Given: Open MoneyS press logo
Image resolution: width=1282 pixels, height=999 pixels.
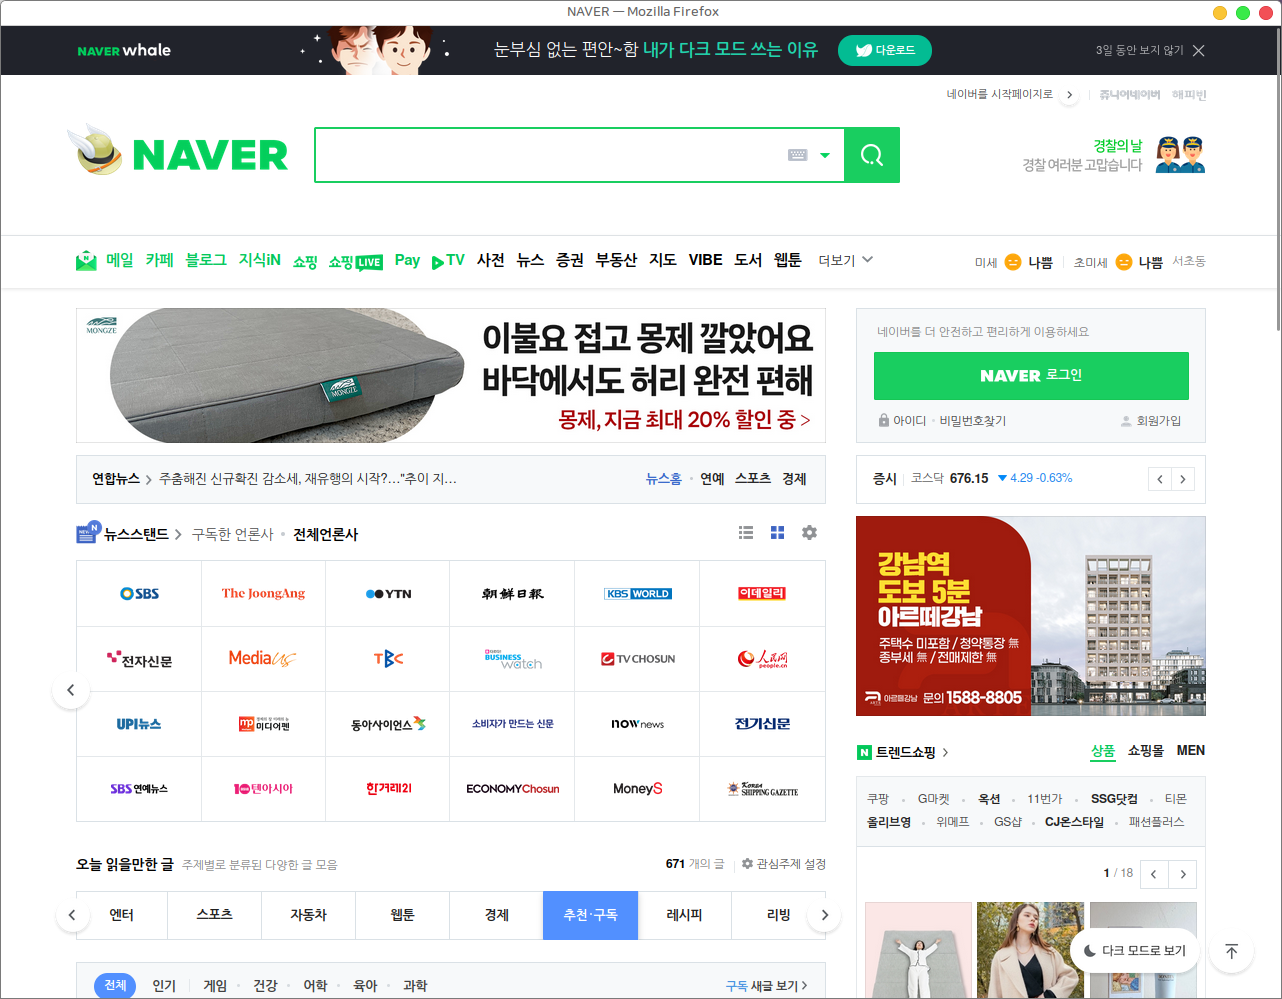Looking at the screenshot, I should [x=638, y=789].
